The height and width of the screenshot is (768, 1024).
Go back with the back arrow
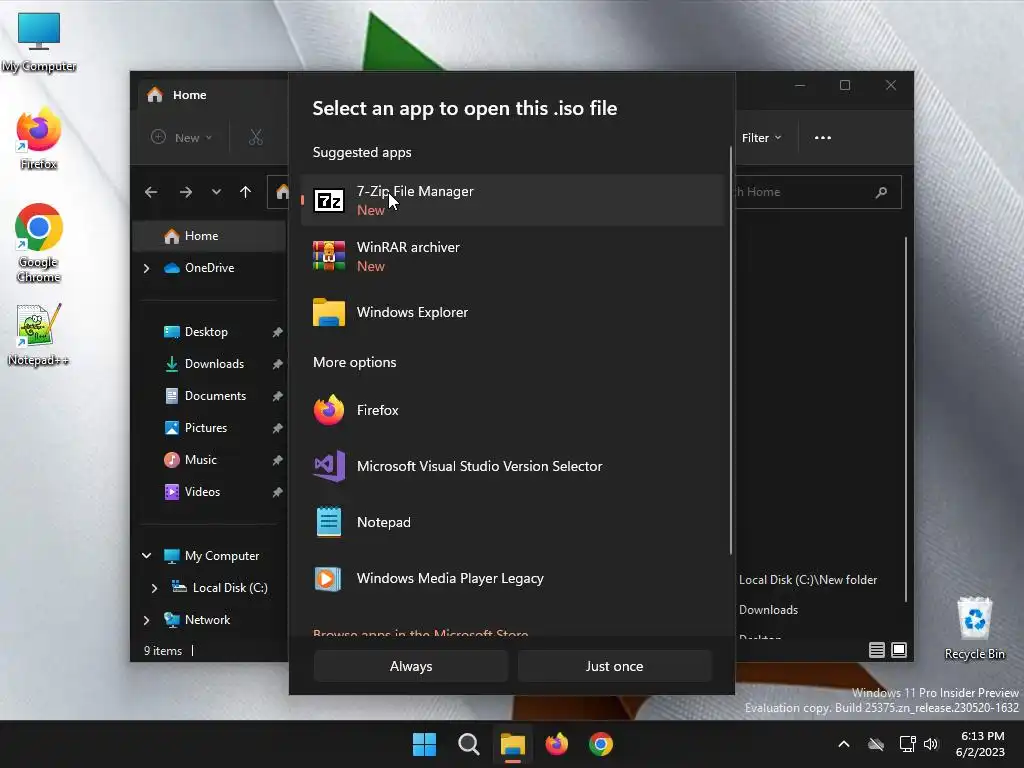click(x=151, y=192)
